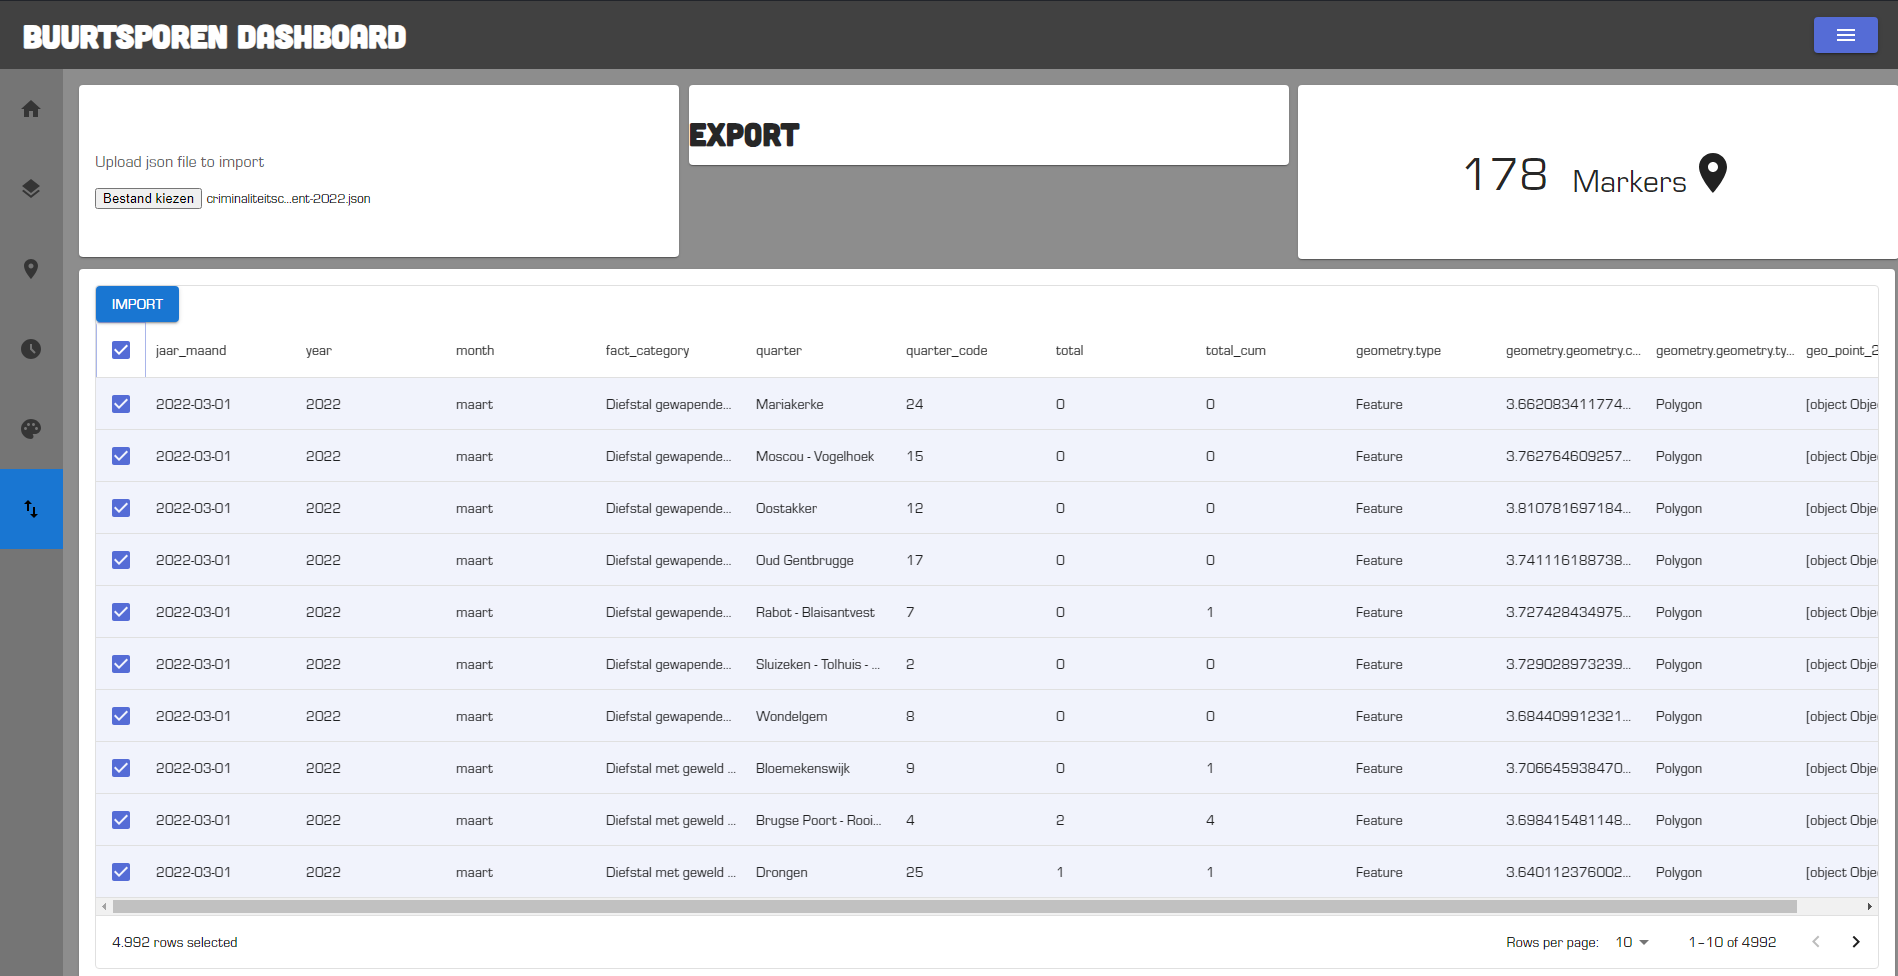1898x976 pixels.
Task: Click the 4,992 rows selected text
Action: (x=175, y=942)
